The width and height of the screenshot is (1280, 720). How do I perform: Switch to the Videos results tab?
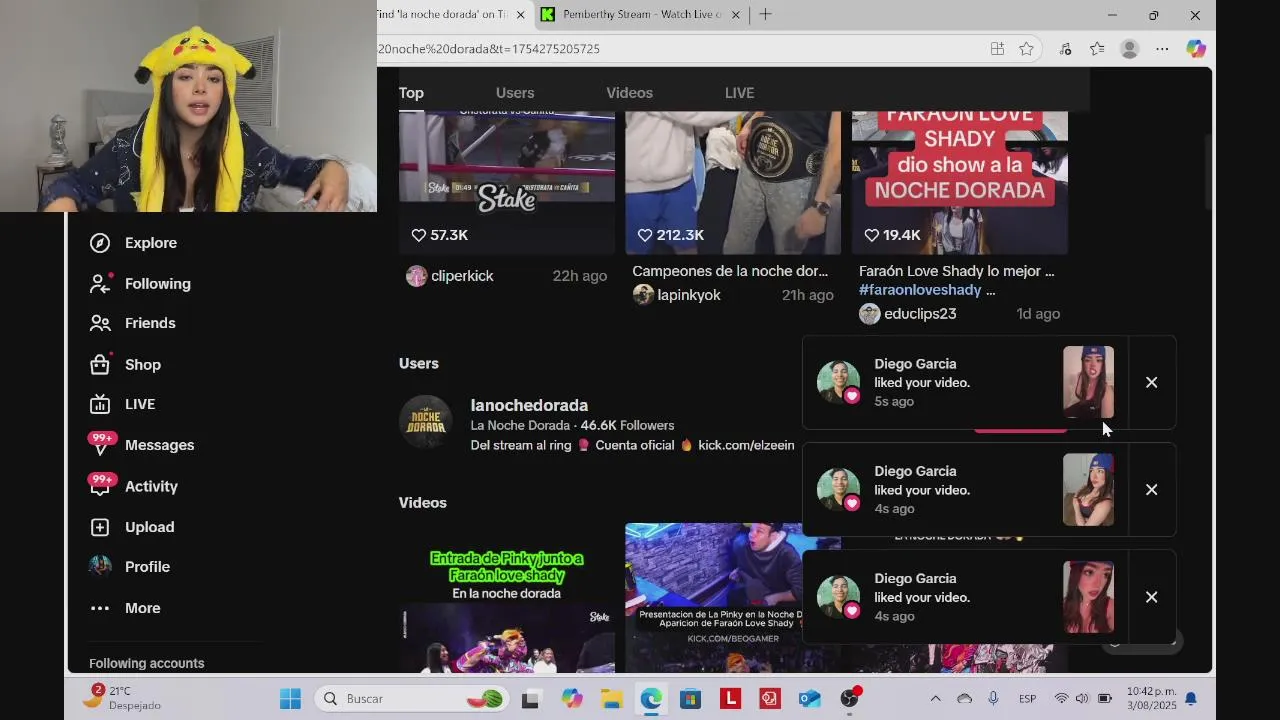629,93
